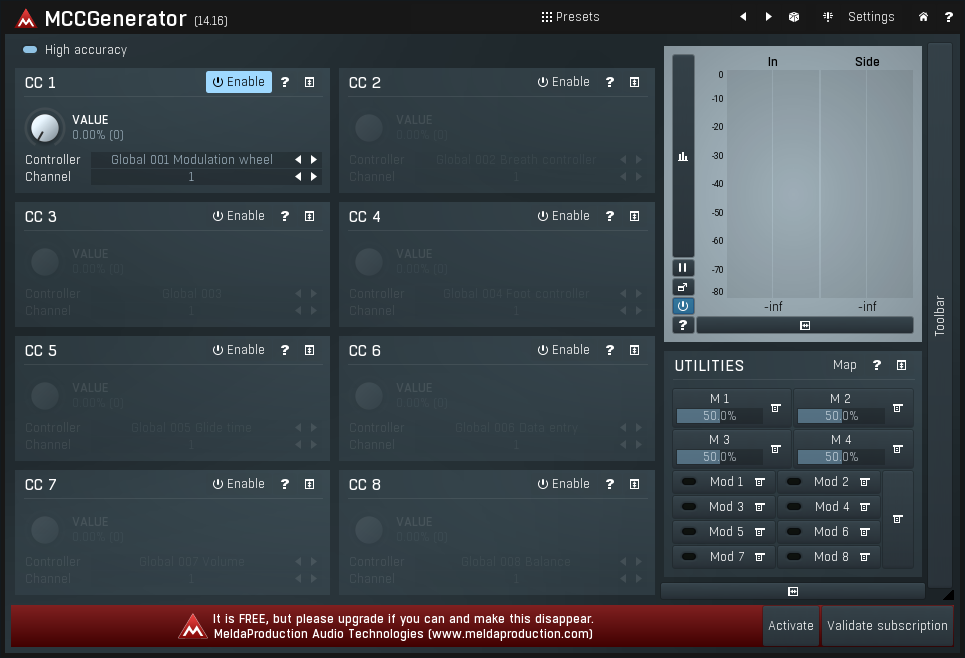Screen dimensions: 965x658
Task: Open the help icon for CC 1
Action: [285, 82]
